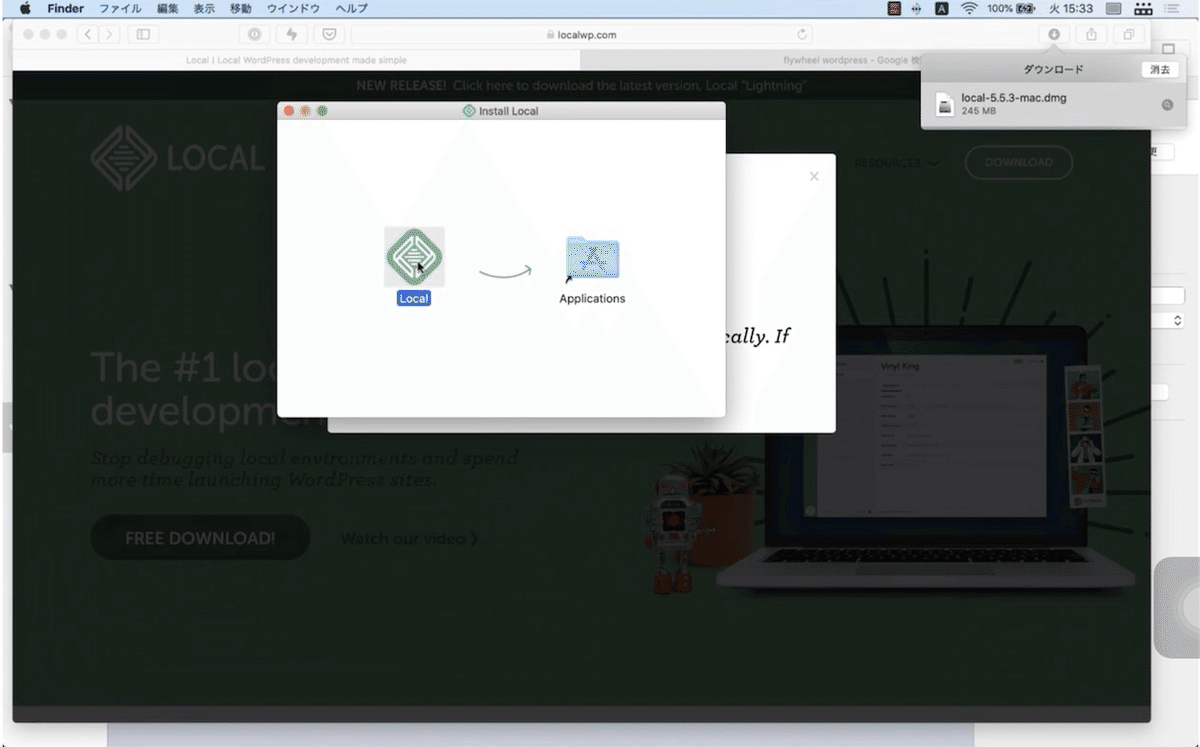Close the white modal with X

click(814, 176)
